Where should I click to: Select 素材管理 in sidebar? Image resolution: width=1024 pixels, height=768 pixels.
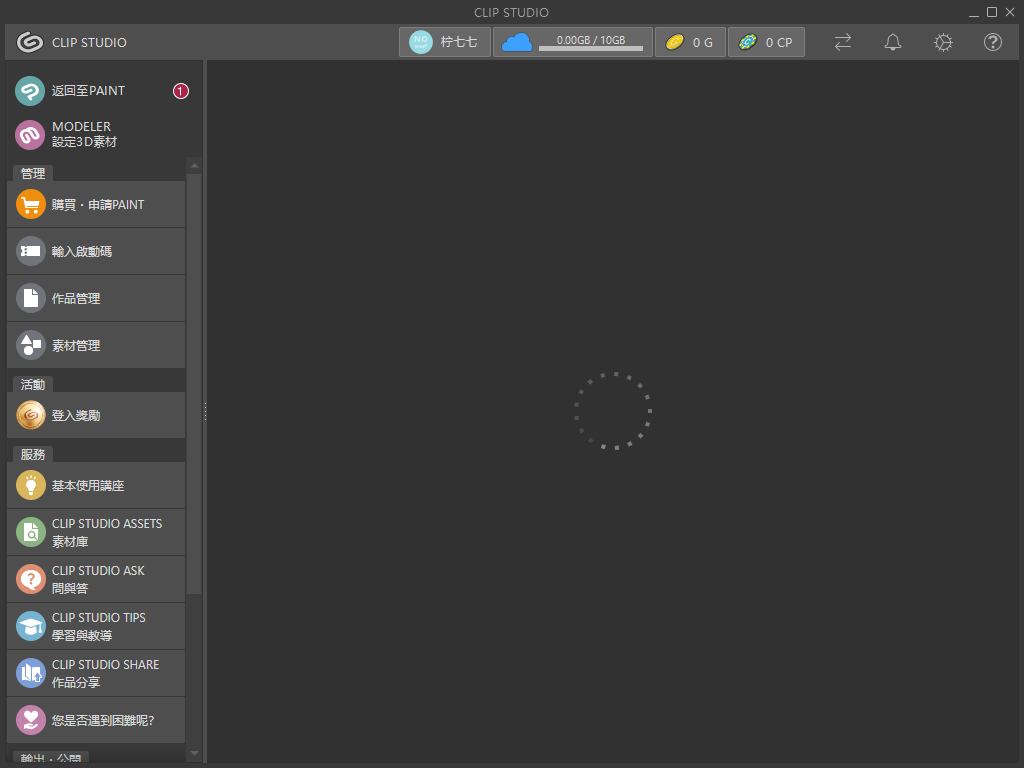(96, 345)
